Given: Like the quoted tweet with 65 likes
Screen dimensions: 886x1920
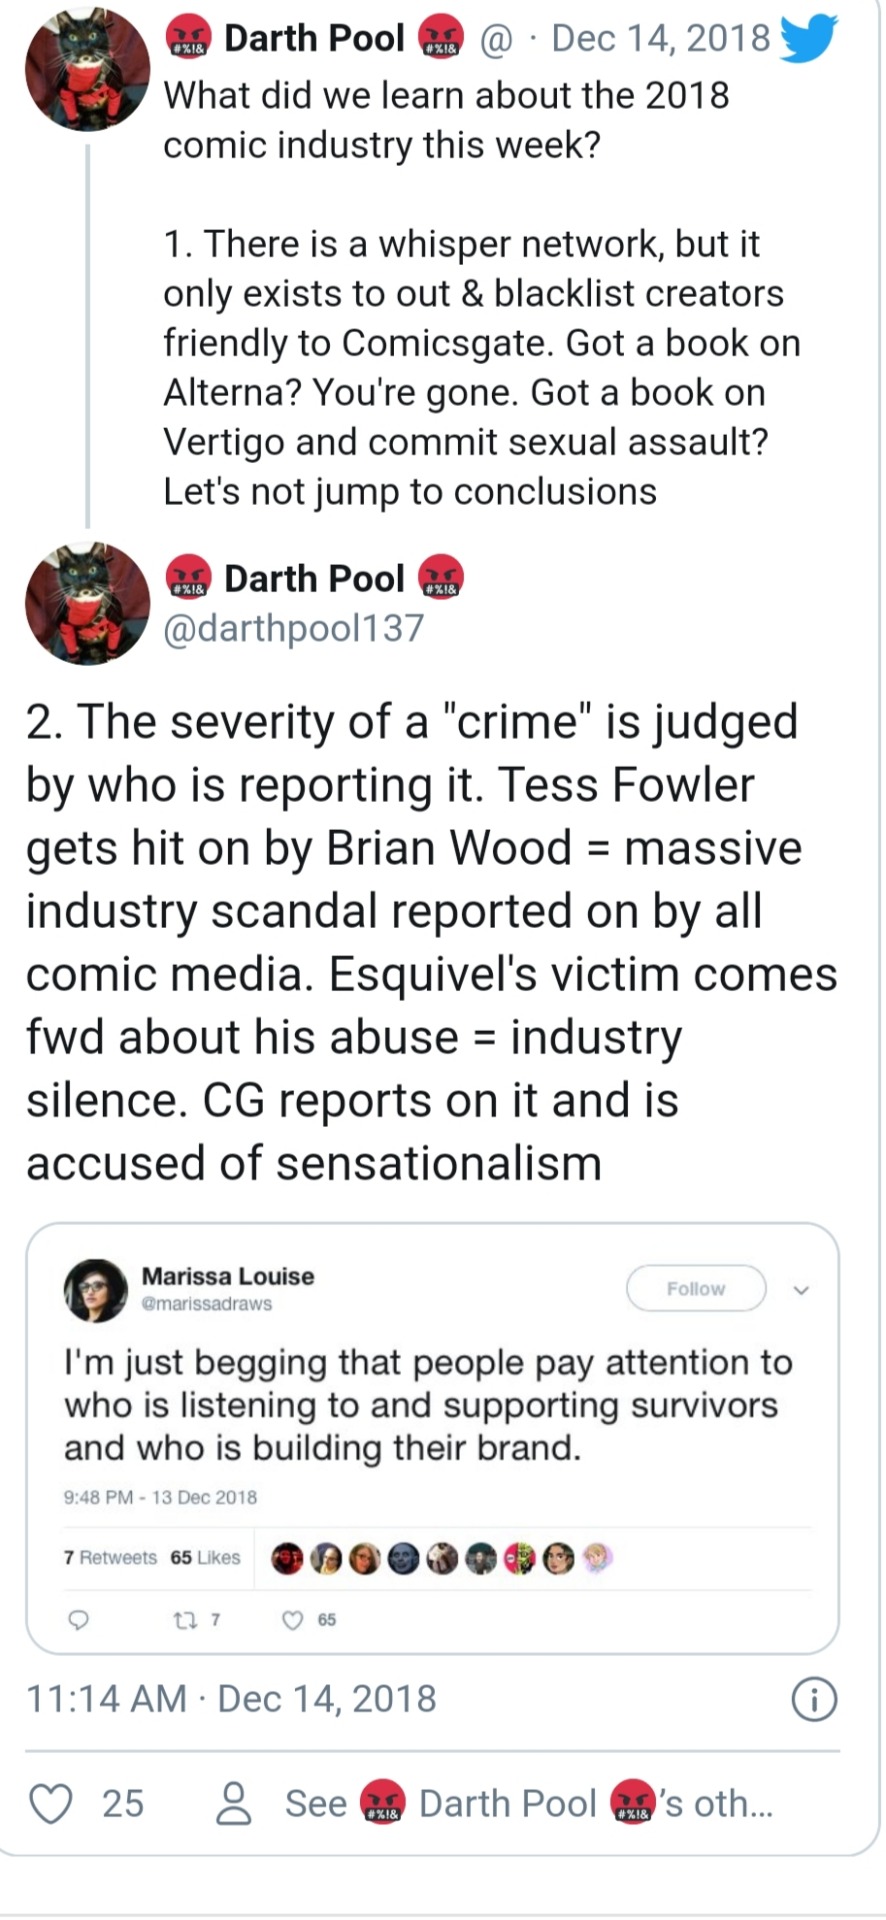Looking at the screenshot, I should click(x=293, y=1620).
